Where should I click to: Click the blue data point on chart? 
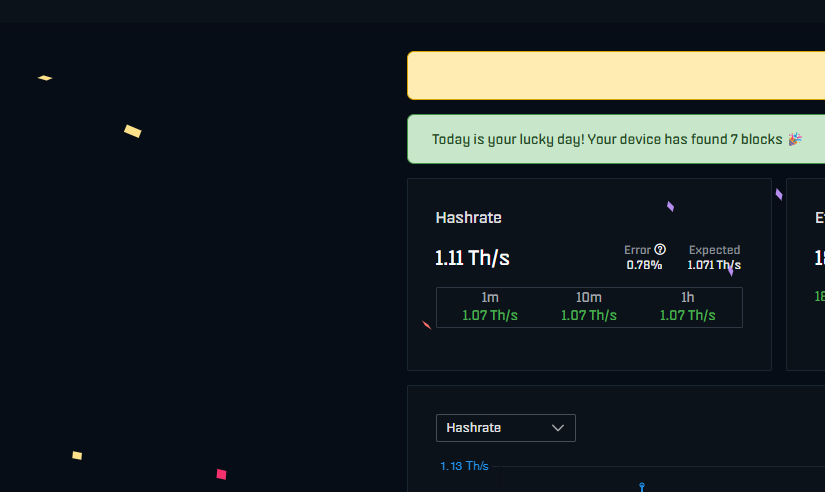coord(642,486)
